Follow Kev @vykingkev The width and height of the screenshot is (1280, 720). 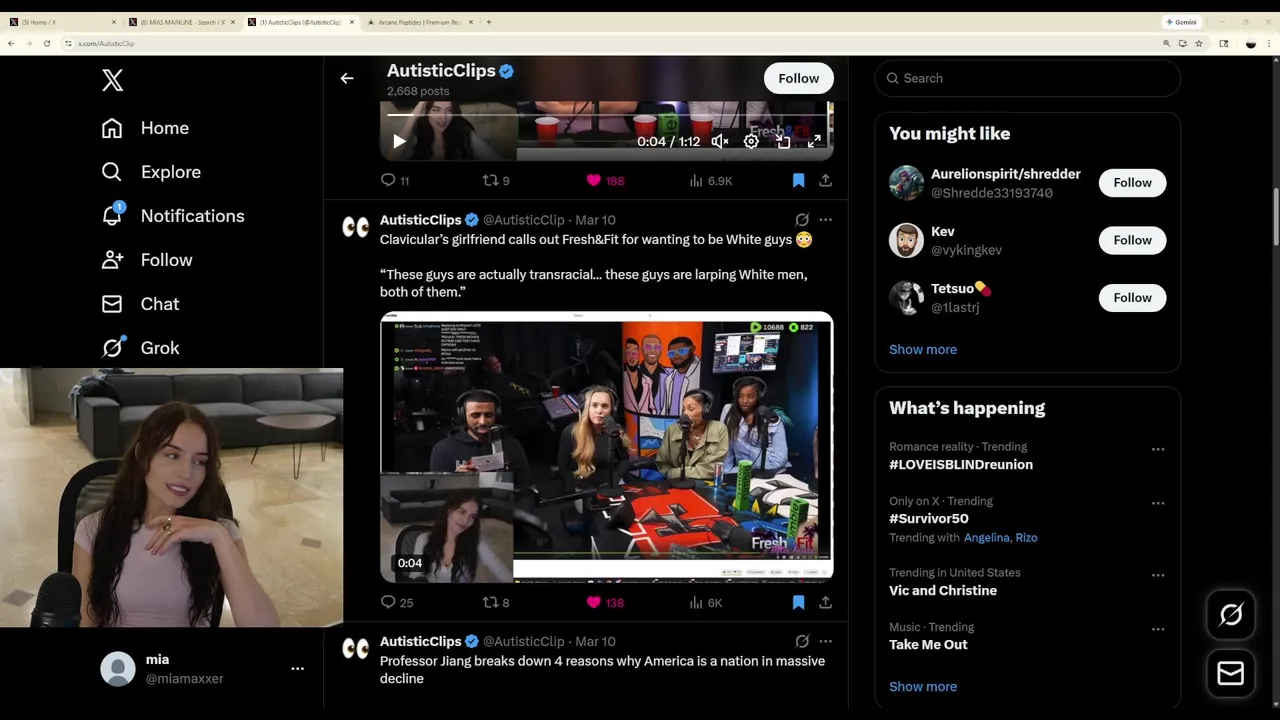(1132, 240)
